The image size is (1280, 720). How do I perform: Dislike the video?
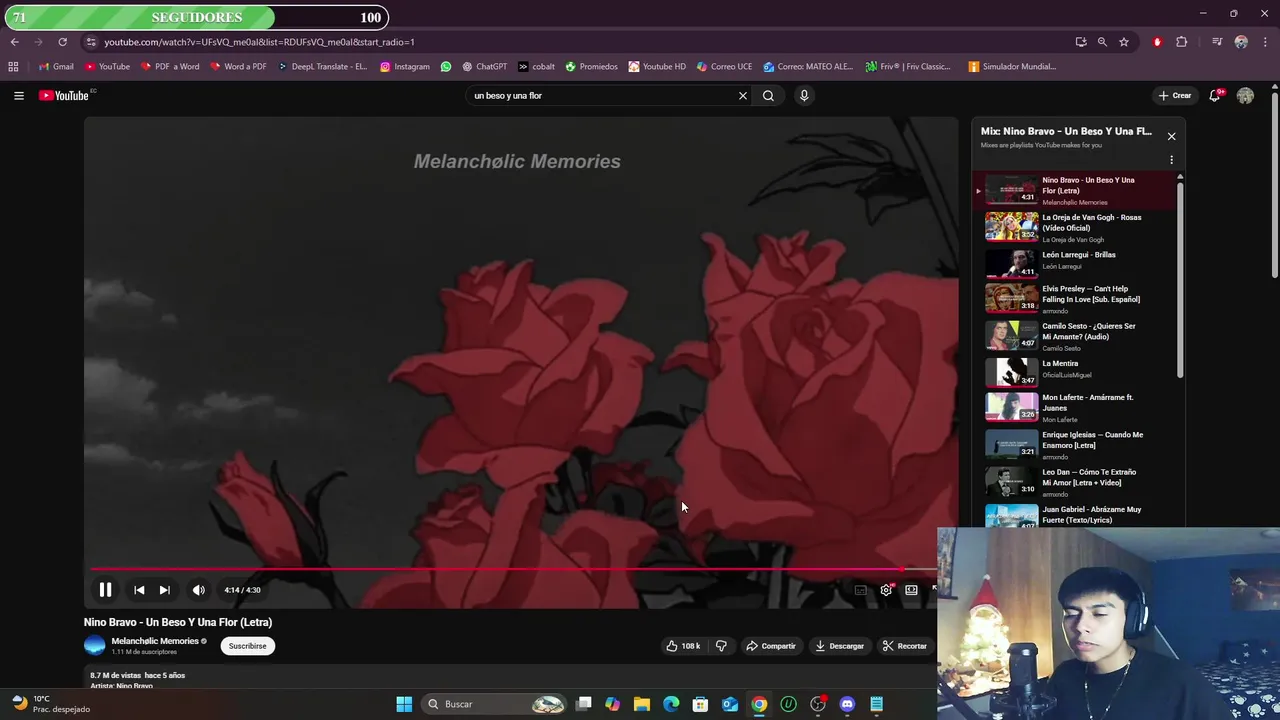tap(721, 646)
